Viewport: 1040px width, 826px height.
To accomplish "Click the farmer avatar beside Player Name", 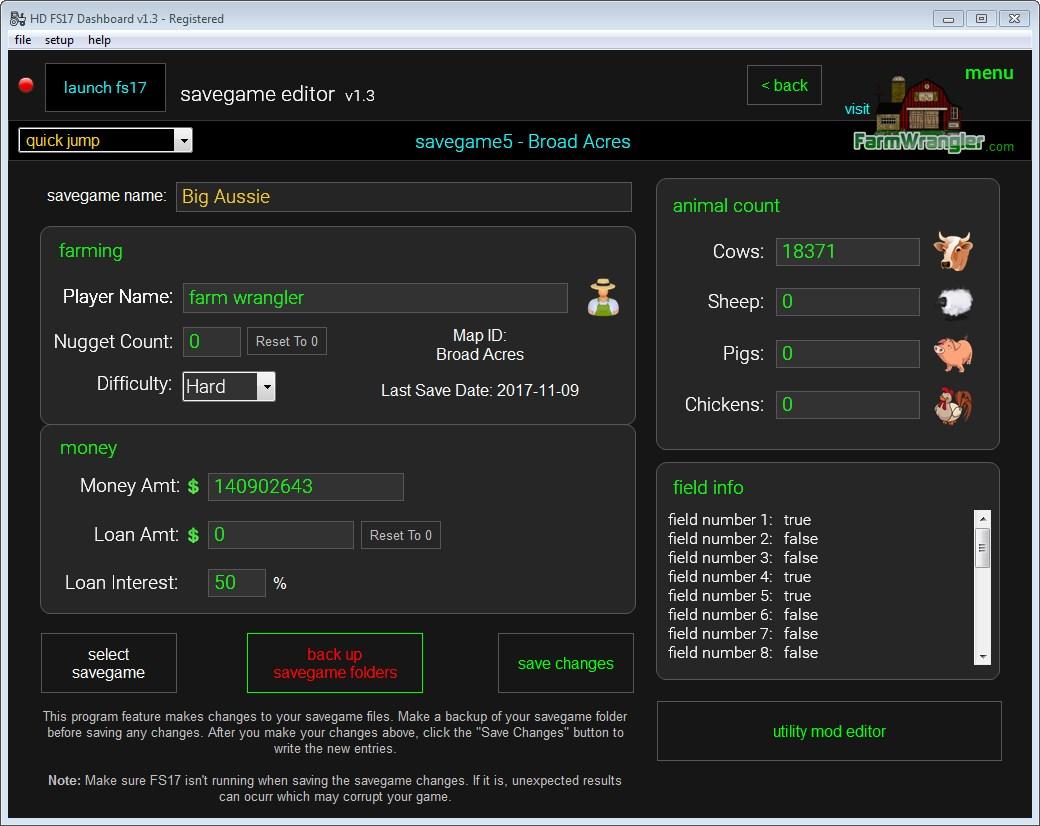I will point(603,298).
